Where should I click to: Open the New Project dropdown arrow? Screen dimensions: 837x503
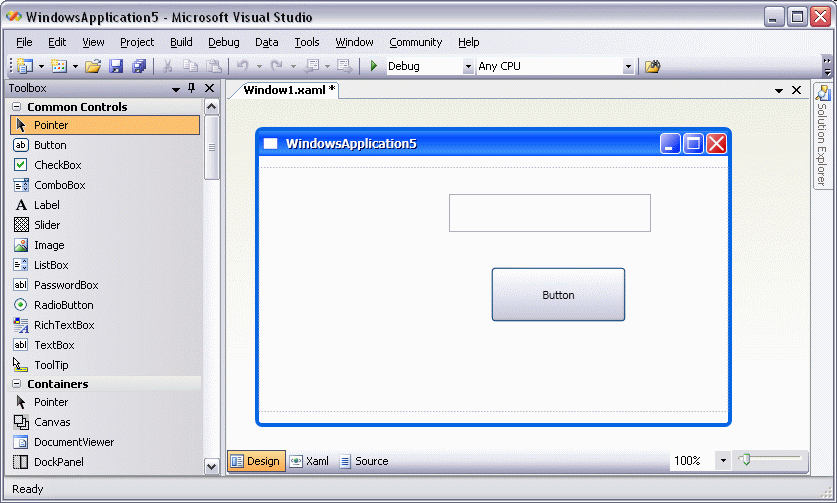(x=41, y=67)
